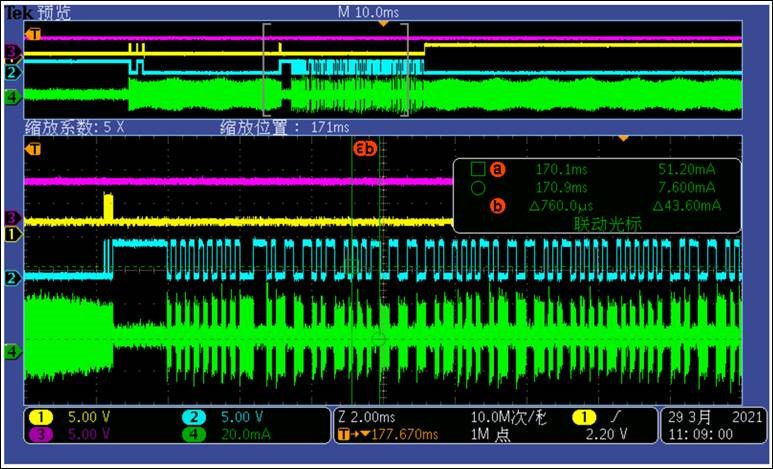
Task: Click the 预览 preview status label
Action: 54,13
